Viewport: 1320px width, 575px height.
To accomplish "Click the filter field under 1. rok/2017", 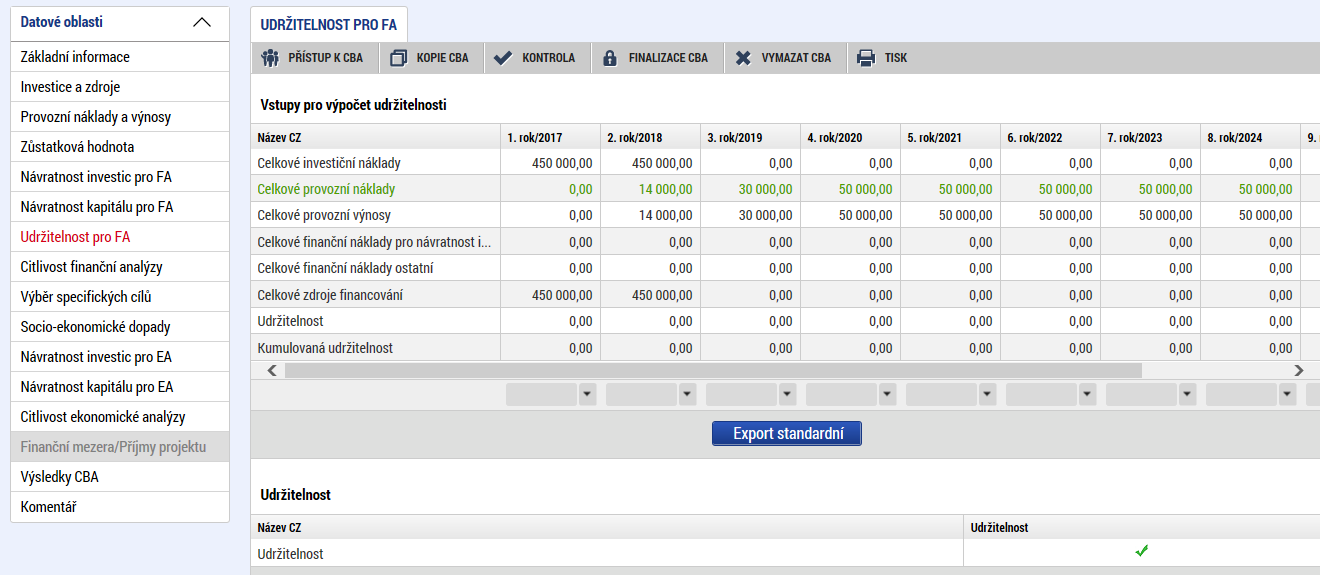I will click(542, 395).
